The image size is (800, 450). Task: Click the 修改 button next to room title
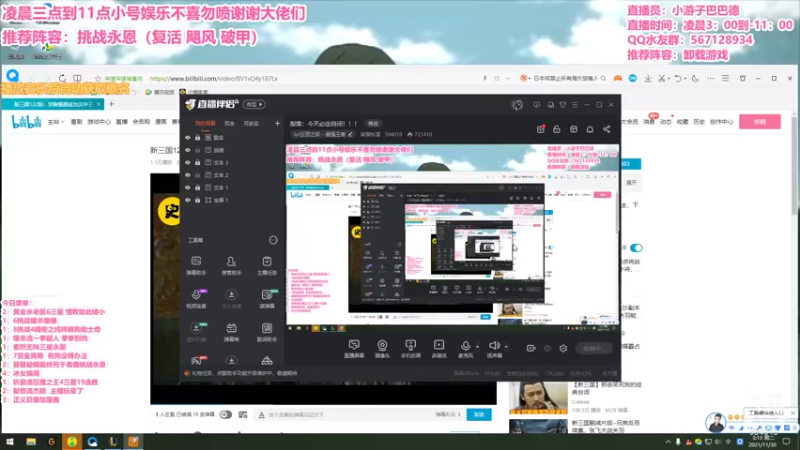tap(374, 123)
